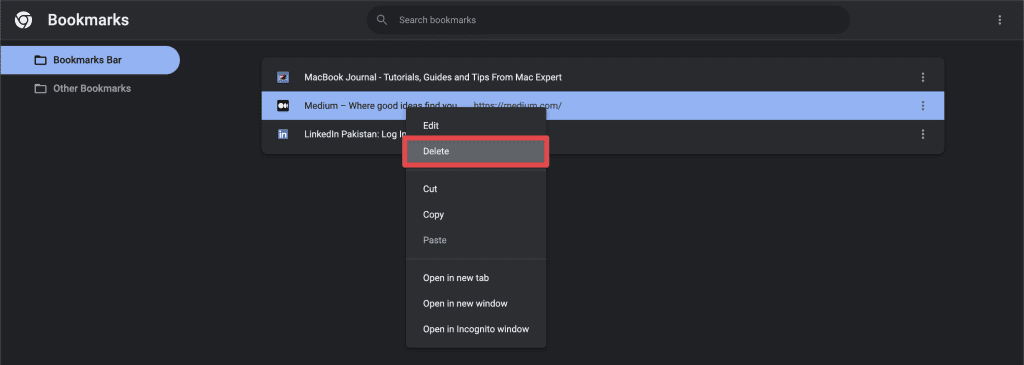
Task: Click the Chrome logo icon
Action: click(x=24, y=20)
